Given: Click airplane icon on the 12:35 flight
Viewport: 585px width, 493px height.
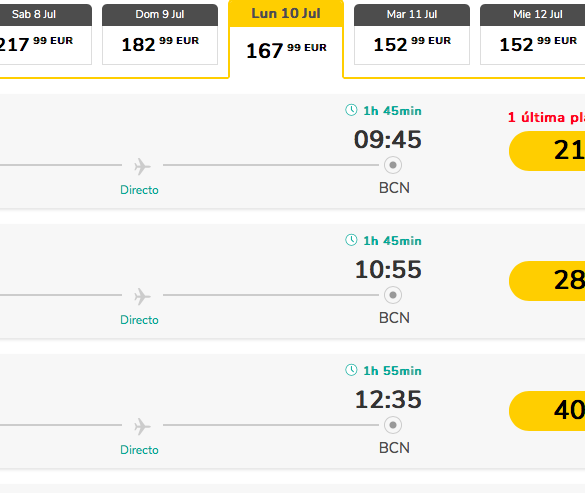Looking at the screenshot, I should tap(142, 427).
